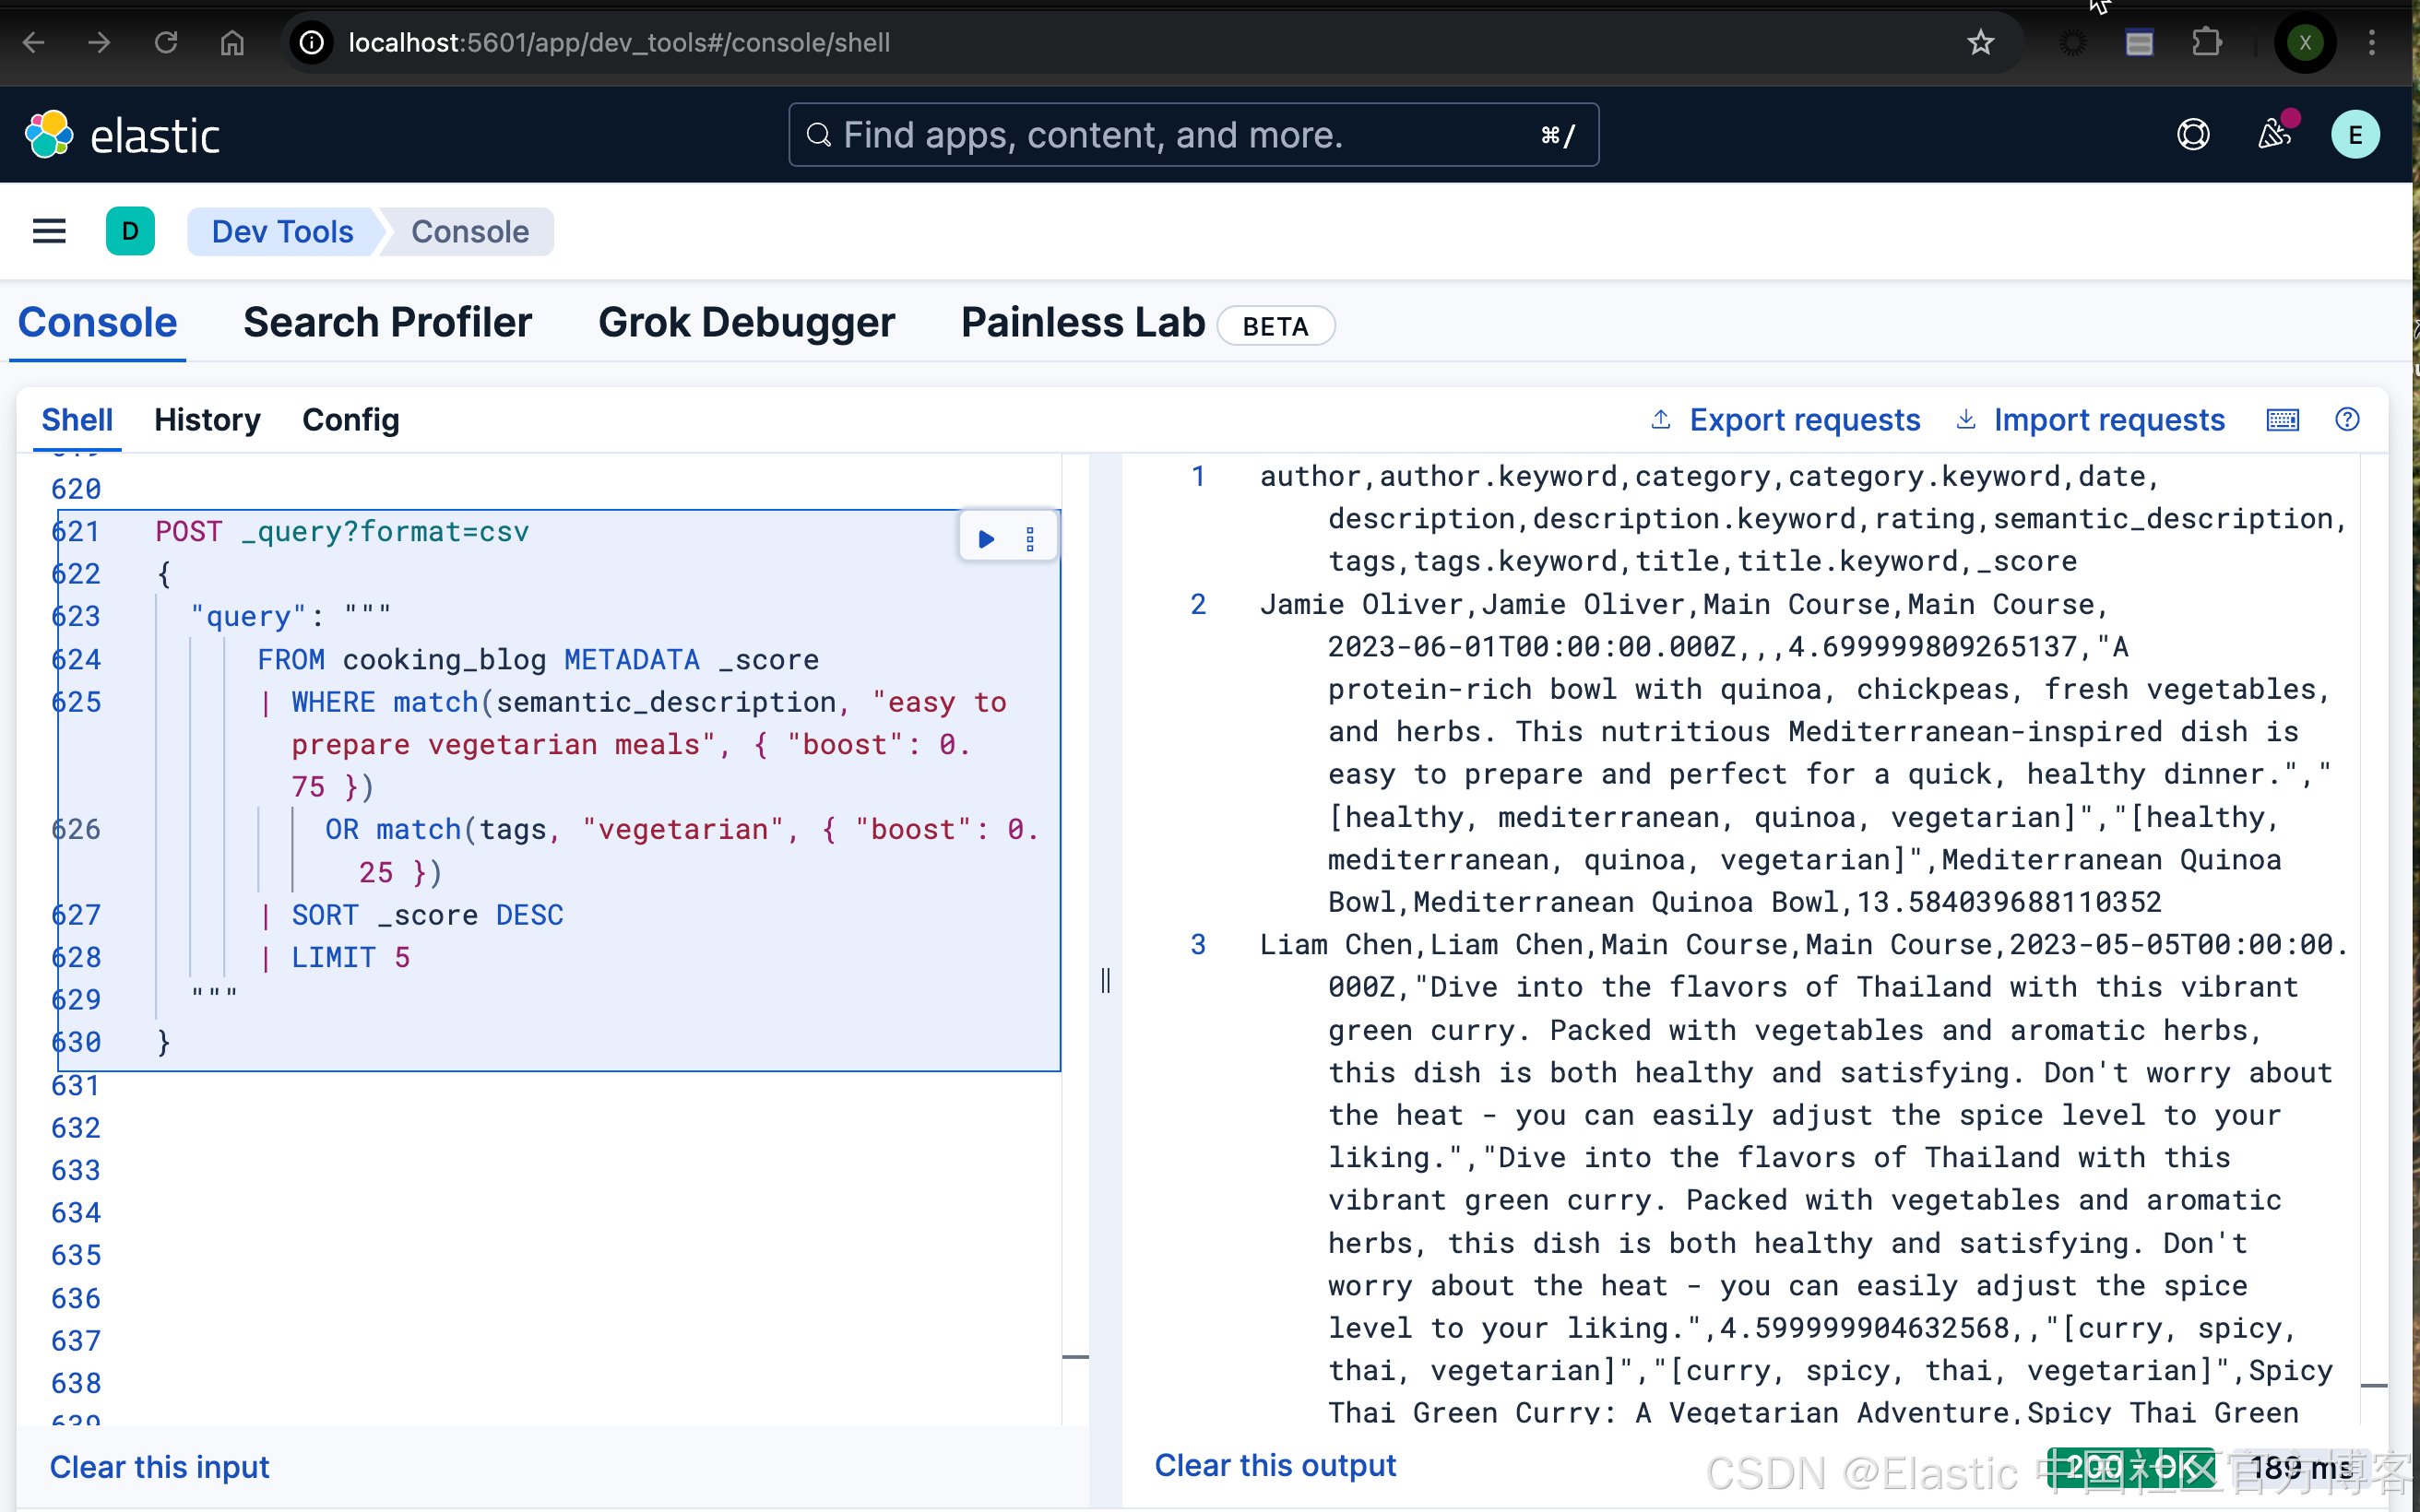This screenshot has height=1512, width=2420.
Task: Open the Config tab
Action: click(x=350, y=420)
